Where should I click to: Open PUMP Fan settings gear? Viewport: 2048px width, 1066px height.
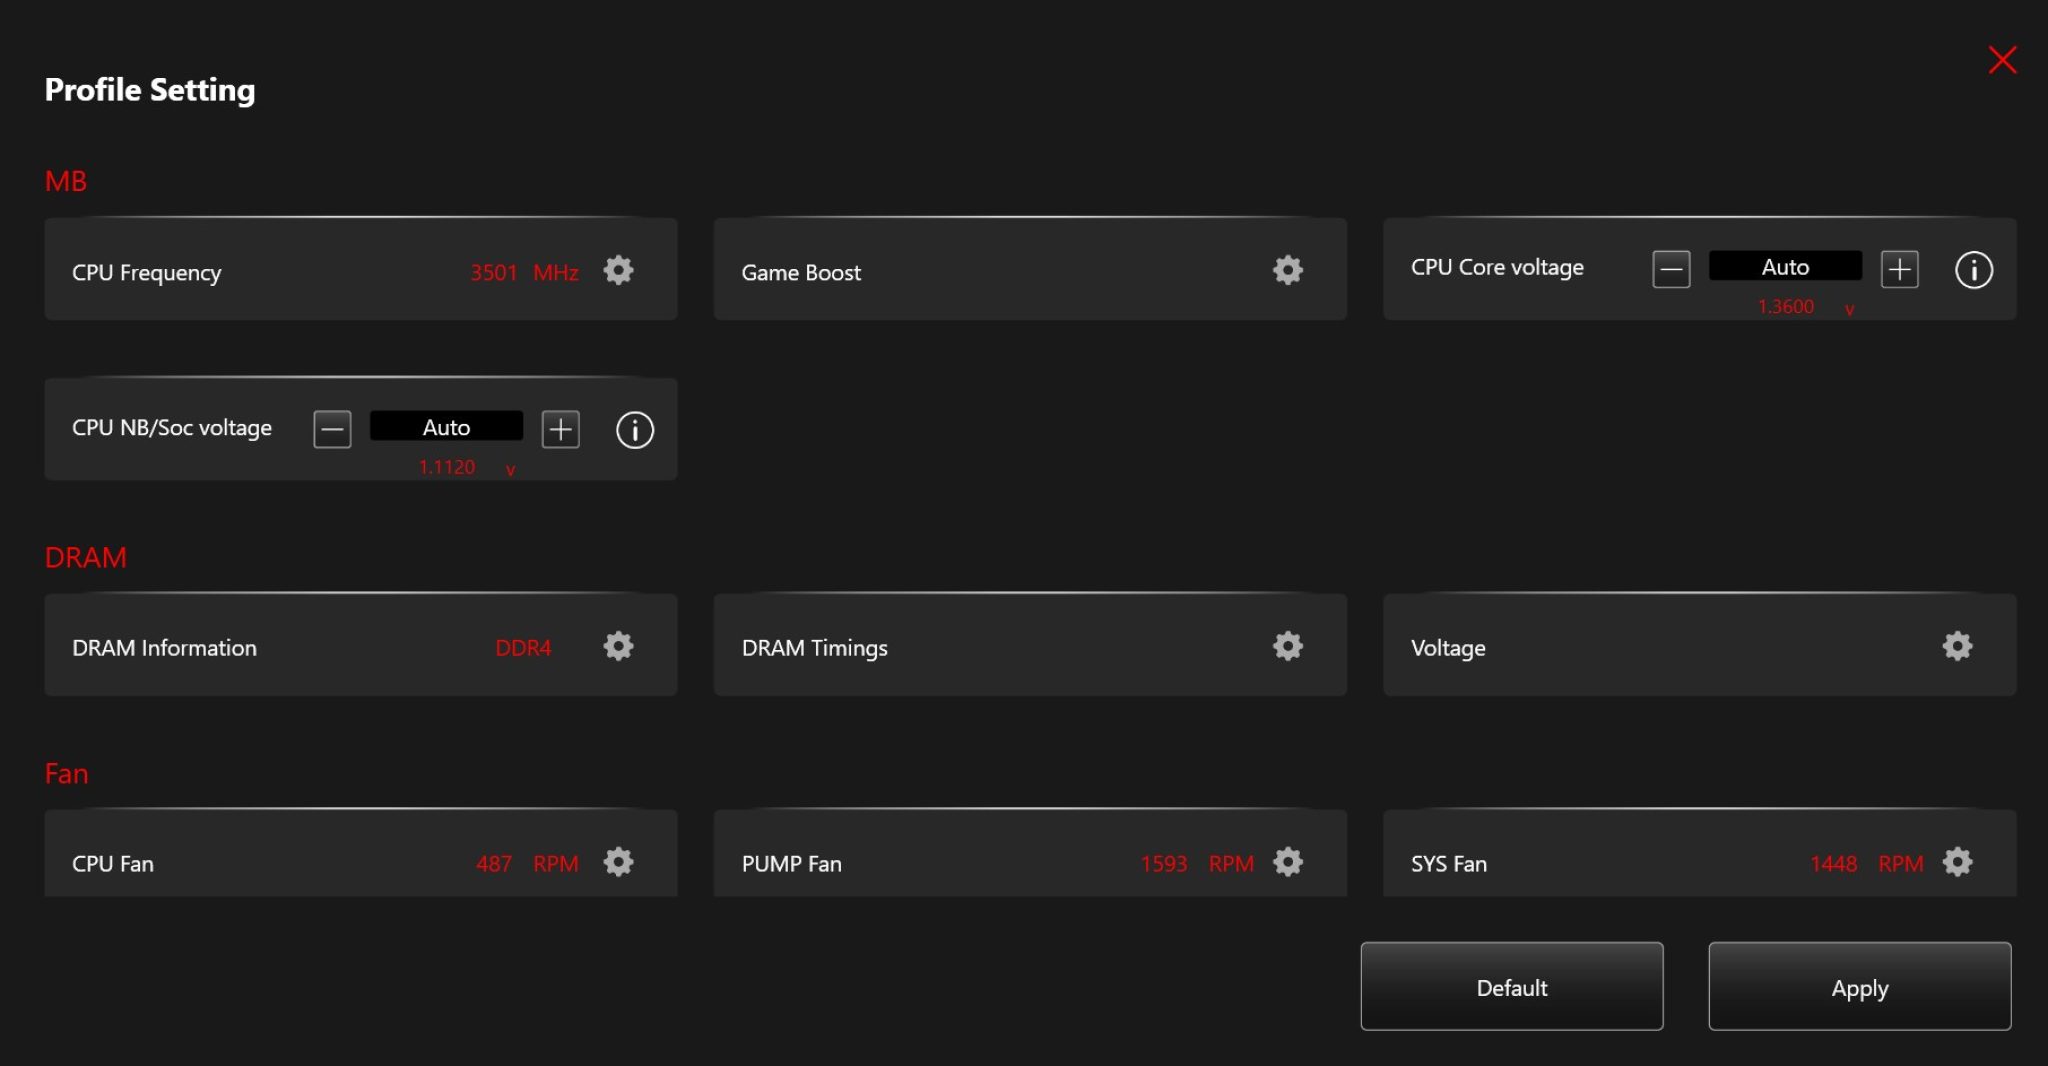click(1287, 862)
